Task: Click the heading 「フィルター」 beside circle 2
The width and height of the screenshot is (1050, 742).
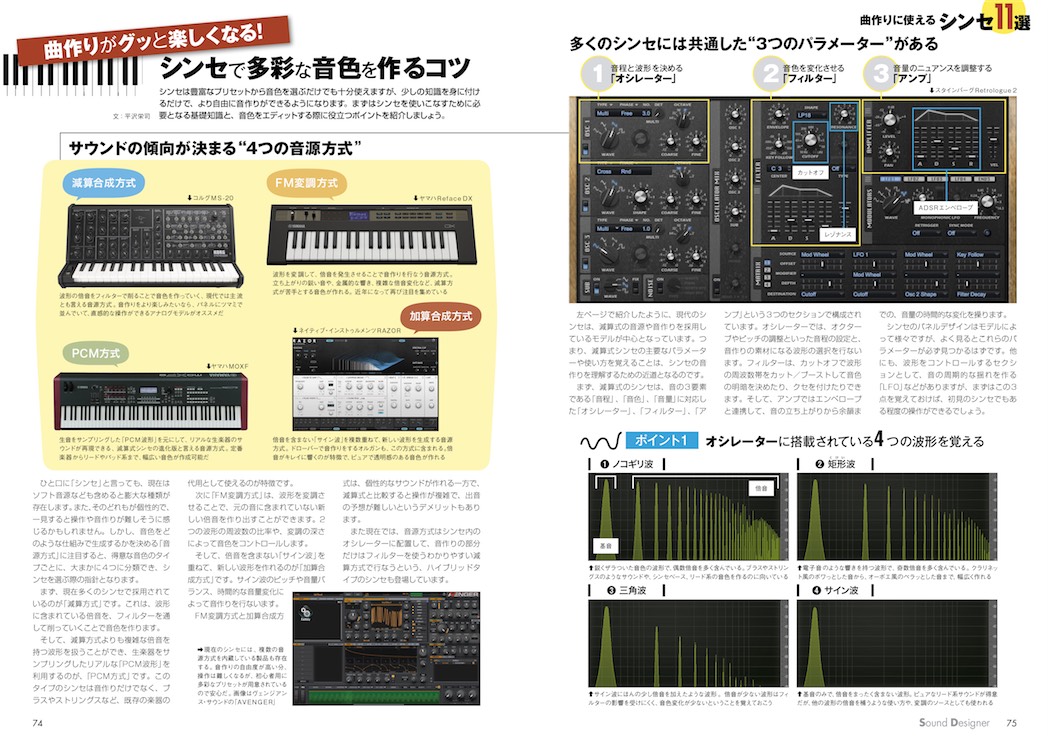Action: point(811,79)
